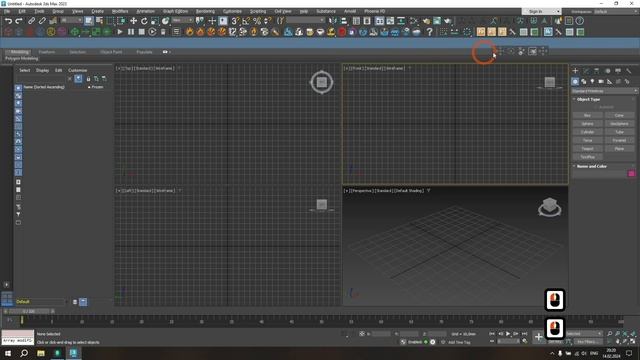The image size is (640, 360).
Task: Open the Hierarchy command panel tab
Action: (x=597, y=71)
